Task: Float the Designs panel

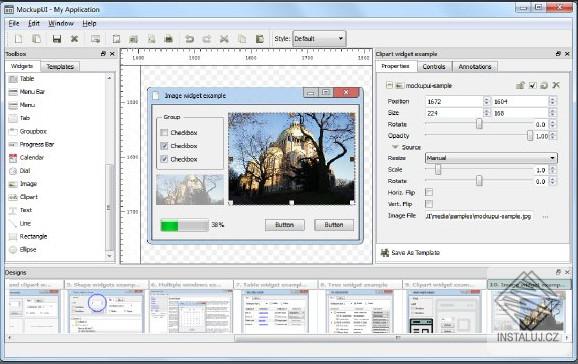Action: point(558,272)
